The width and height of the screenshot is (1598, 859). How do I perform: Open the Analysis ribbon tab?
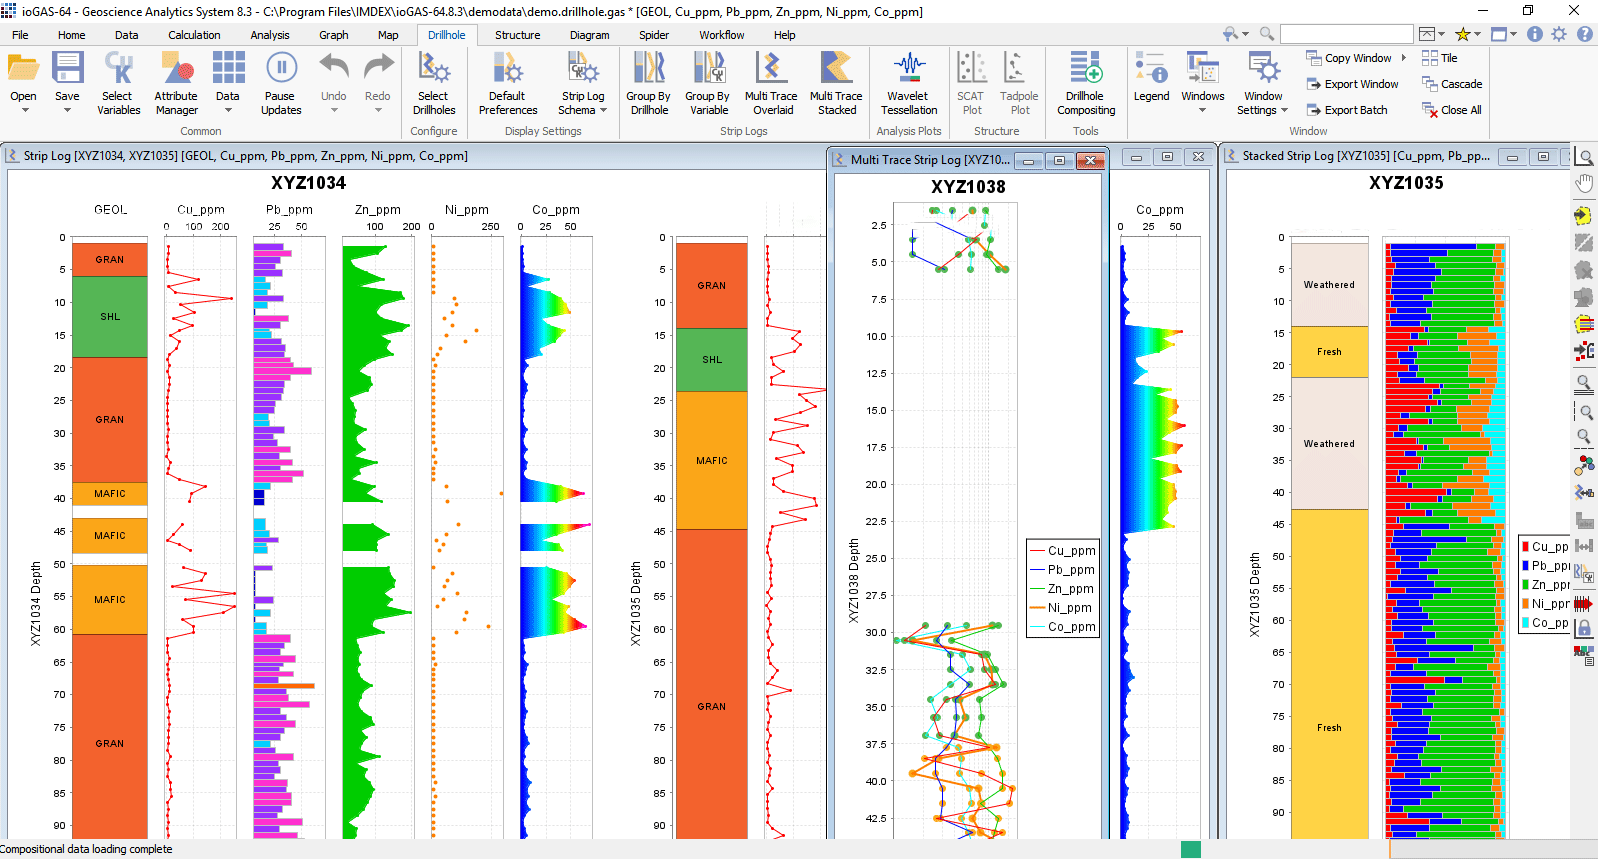pyautogui.click(x=269, y=35)
